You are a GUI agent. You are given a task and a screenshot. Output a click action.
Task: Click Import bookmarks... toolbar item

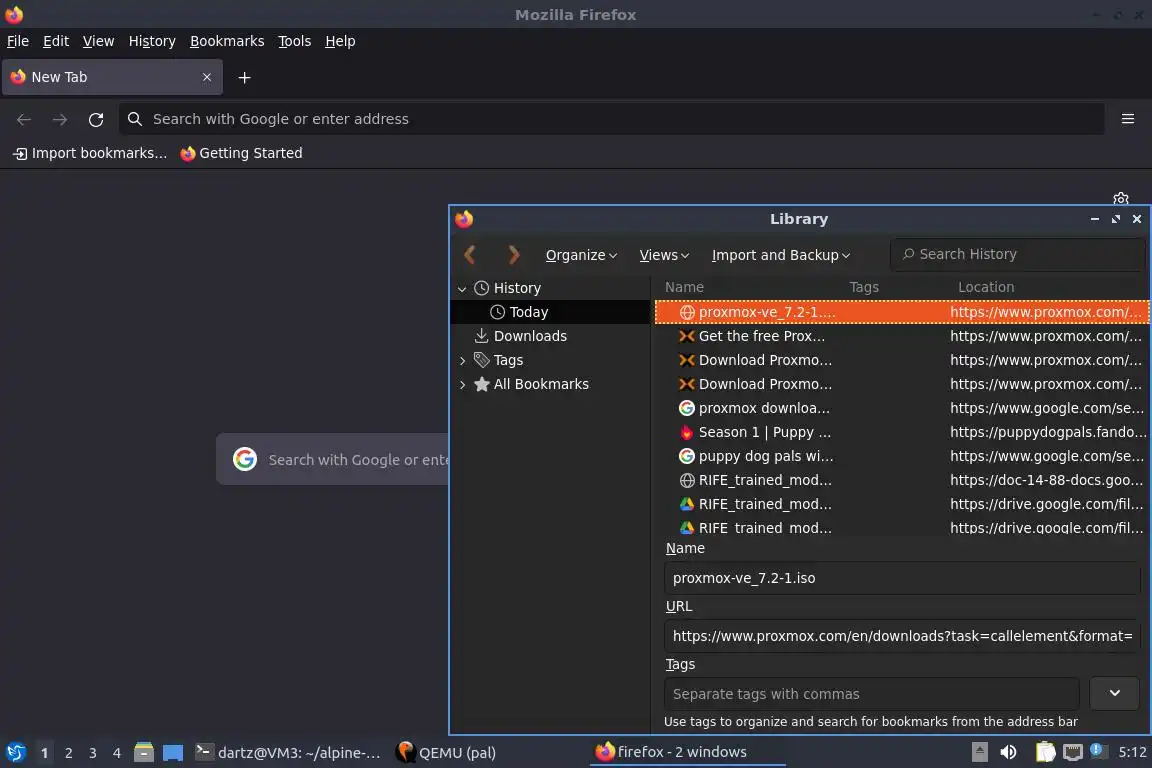pyautogui.click(x=90, y=154)
